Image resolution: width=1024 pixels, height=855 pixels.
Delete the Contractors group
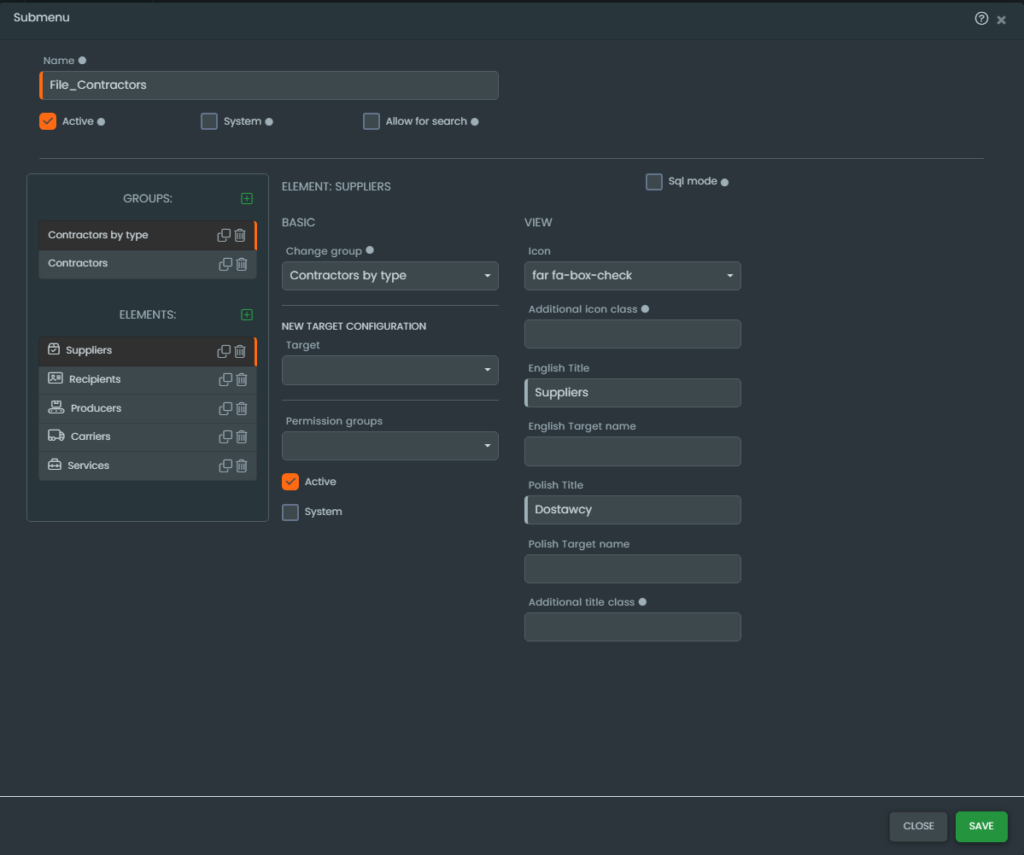[241, 264]
